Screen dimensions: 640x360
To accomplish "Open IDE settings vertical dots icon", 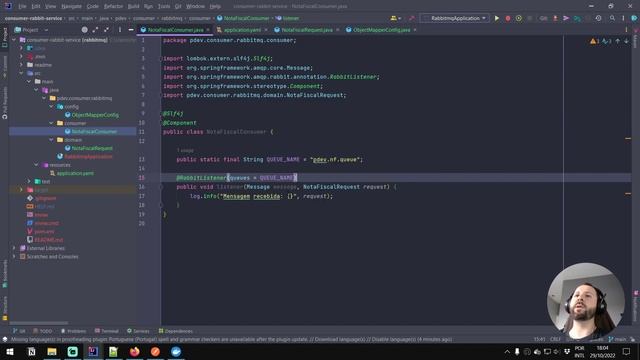I will [x=623, y=18].
